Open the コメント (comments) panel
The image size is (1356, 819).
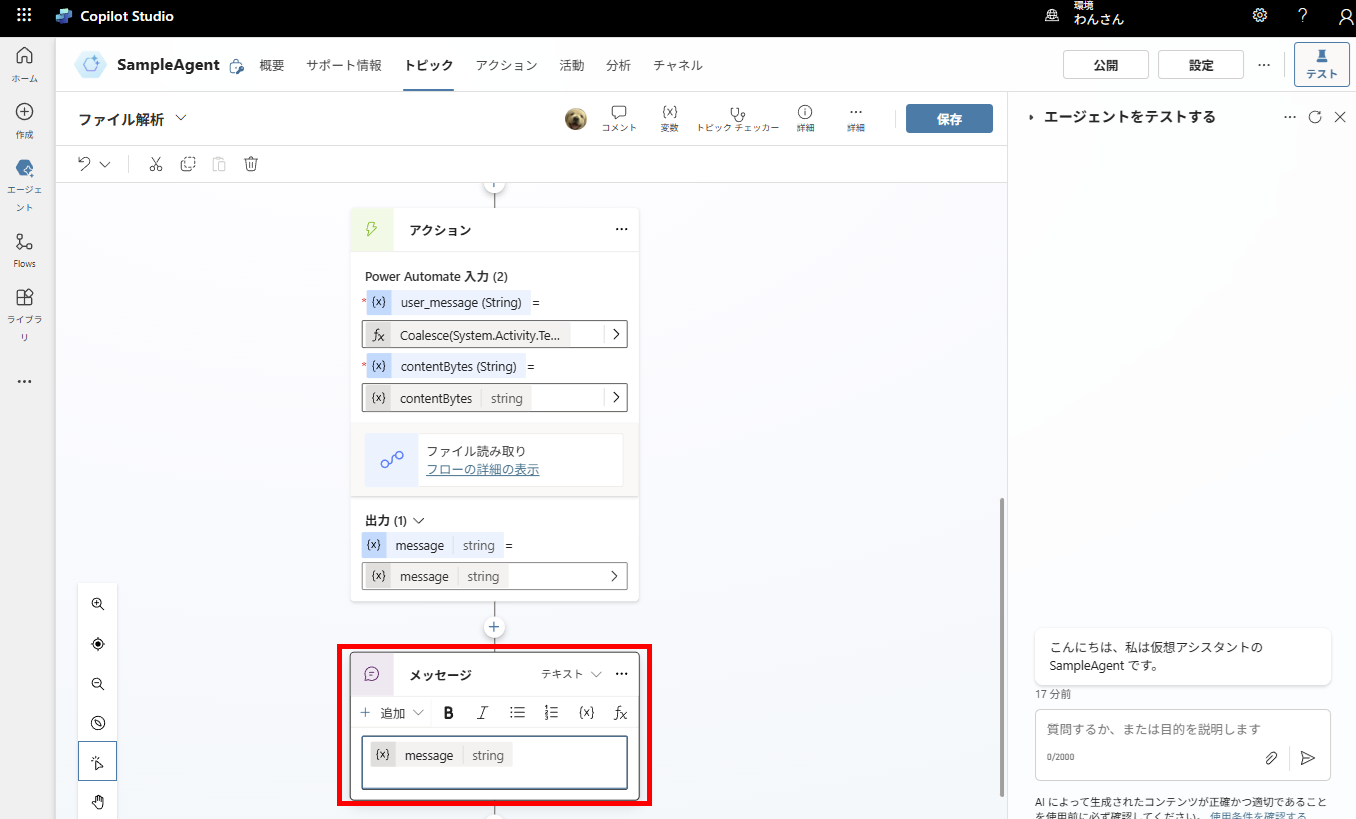click(x=618, y=117)
